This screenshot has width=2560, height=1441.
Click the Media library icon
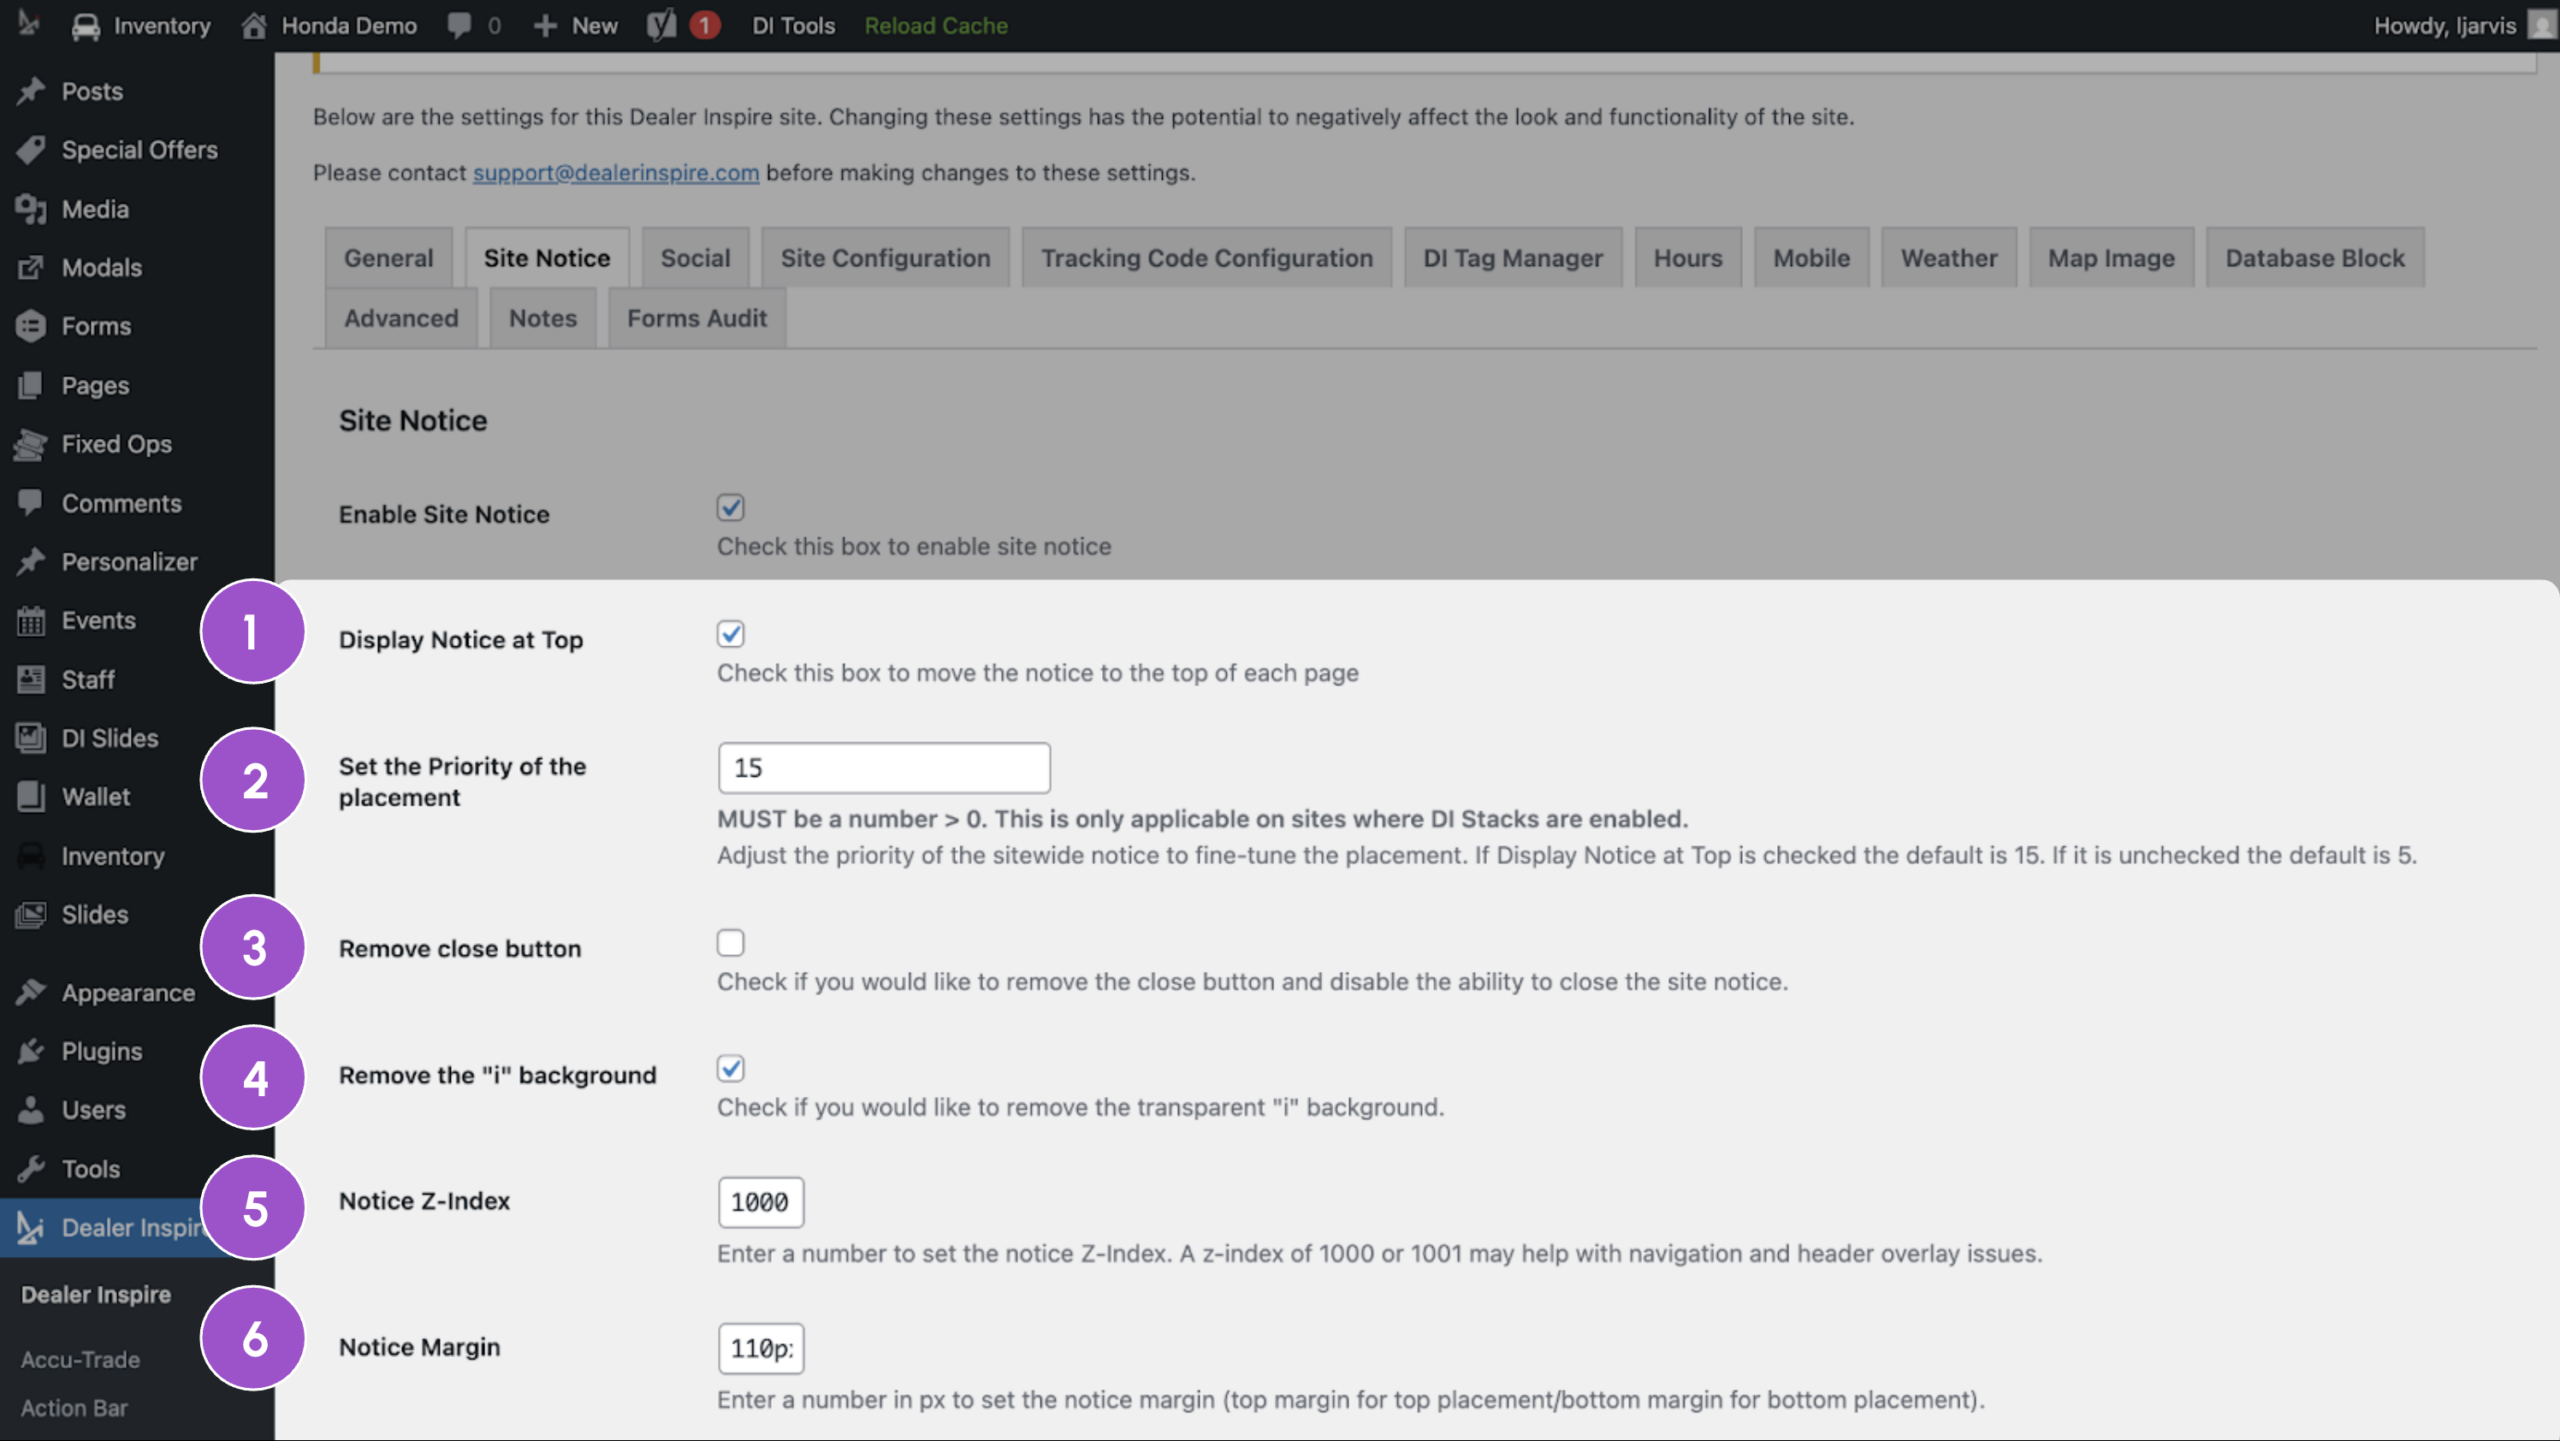[31, 209]
